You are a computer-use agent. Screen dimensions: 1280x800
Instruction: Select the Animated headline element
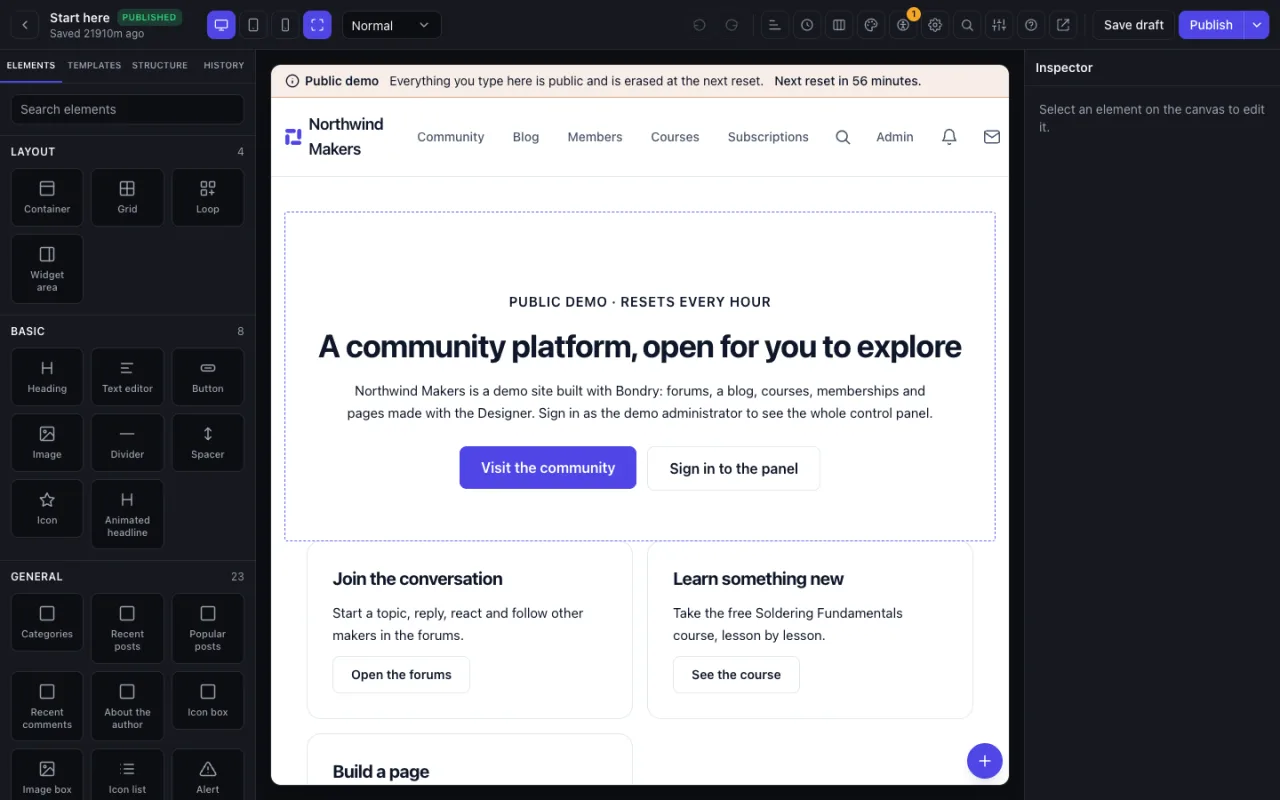[127, 514]
